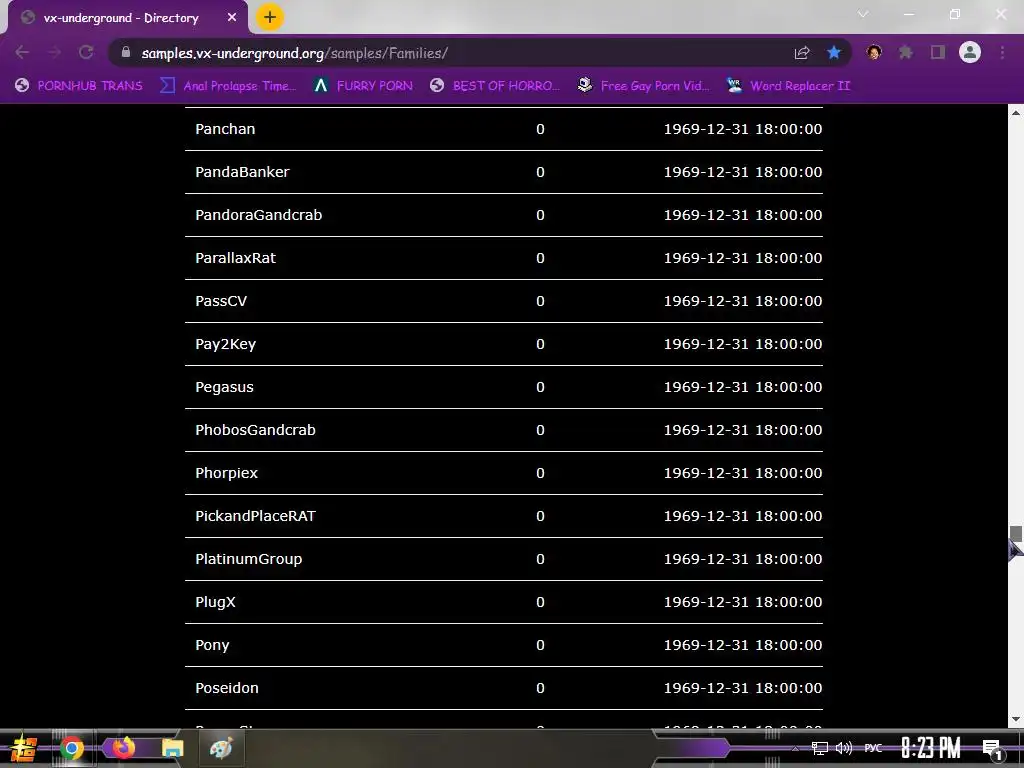1024x768 pixels.
Task: Open the PickandPlaceRAT folder link
Action: click(x=255, y=516)
